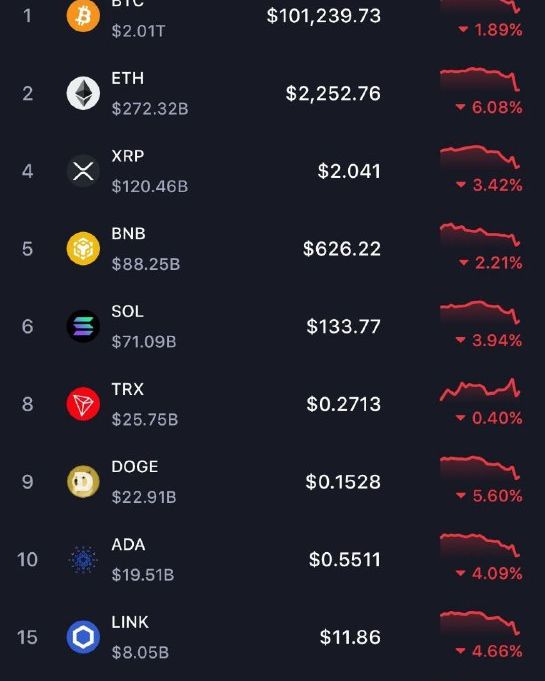Tap the LINK 4.66% down indicator
545x681 pixels.
[489, 651]
